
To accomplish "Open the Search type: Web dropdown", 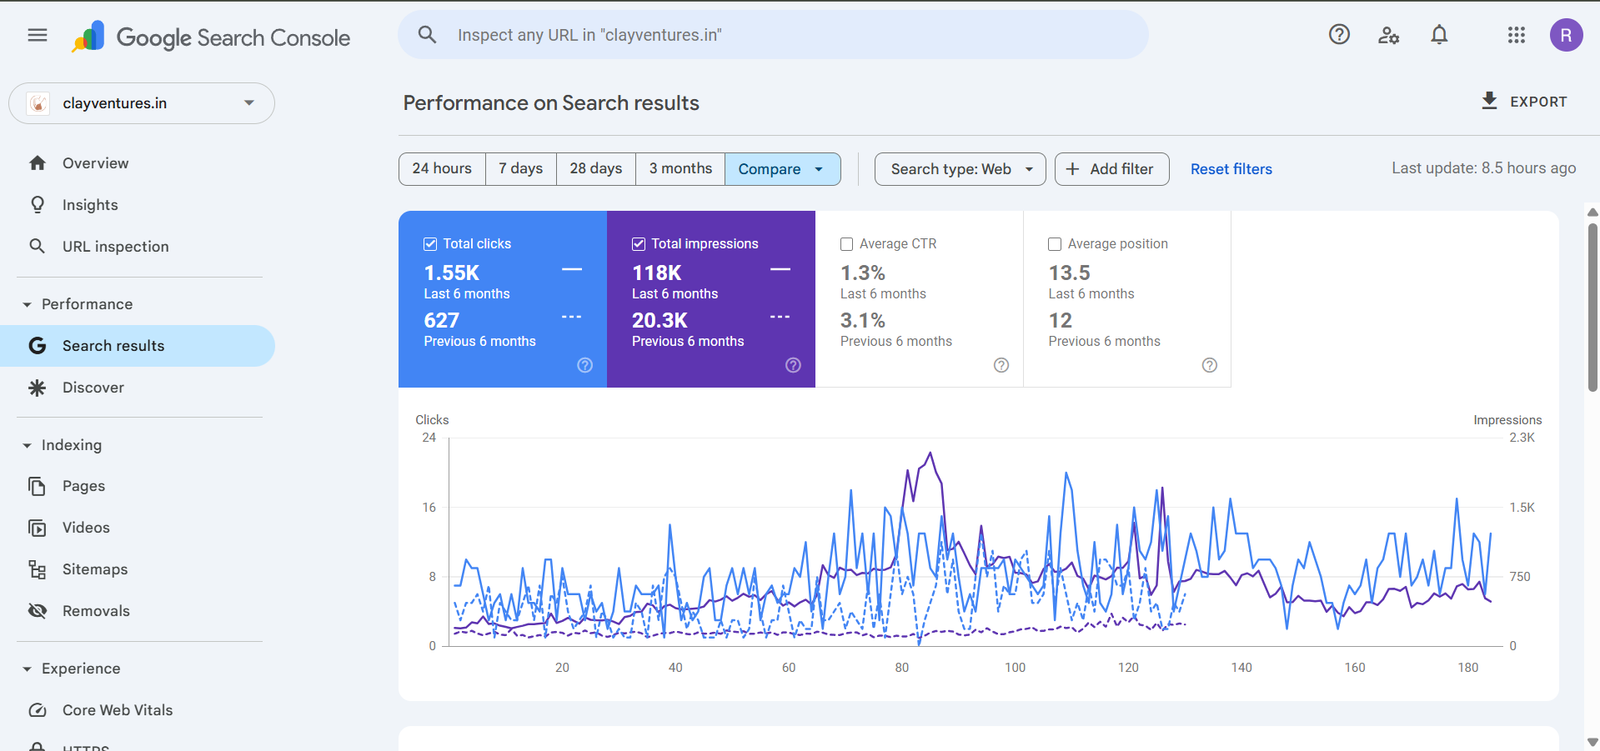I will click(x=960, y=169).
